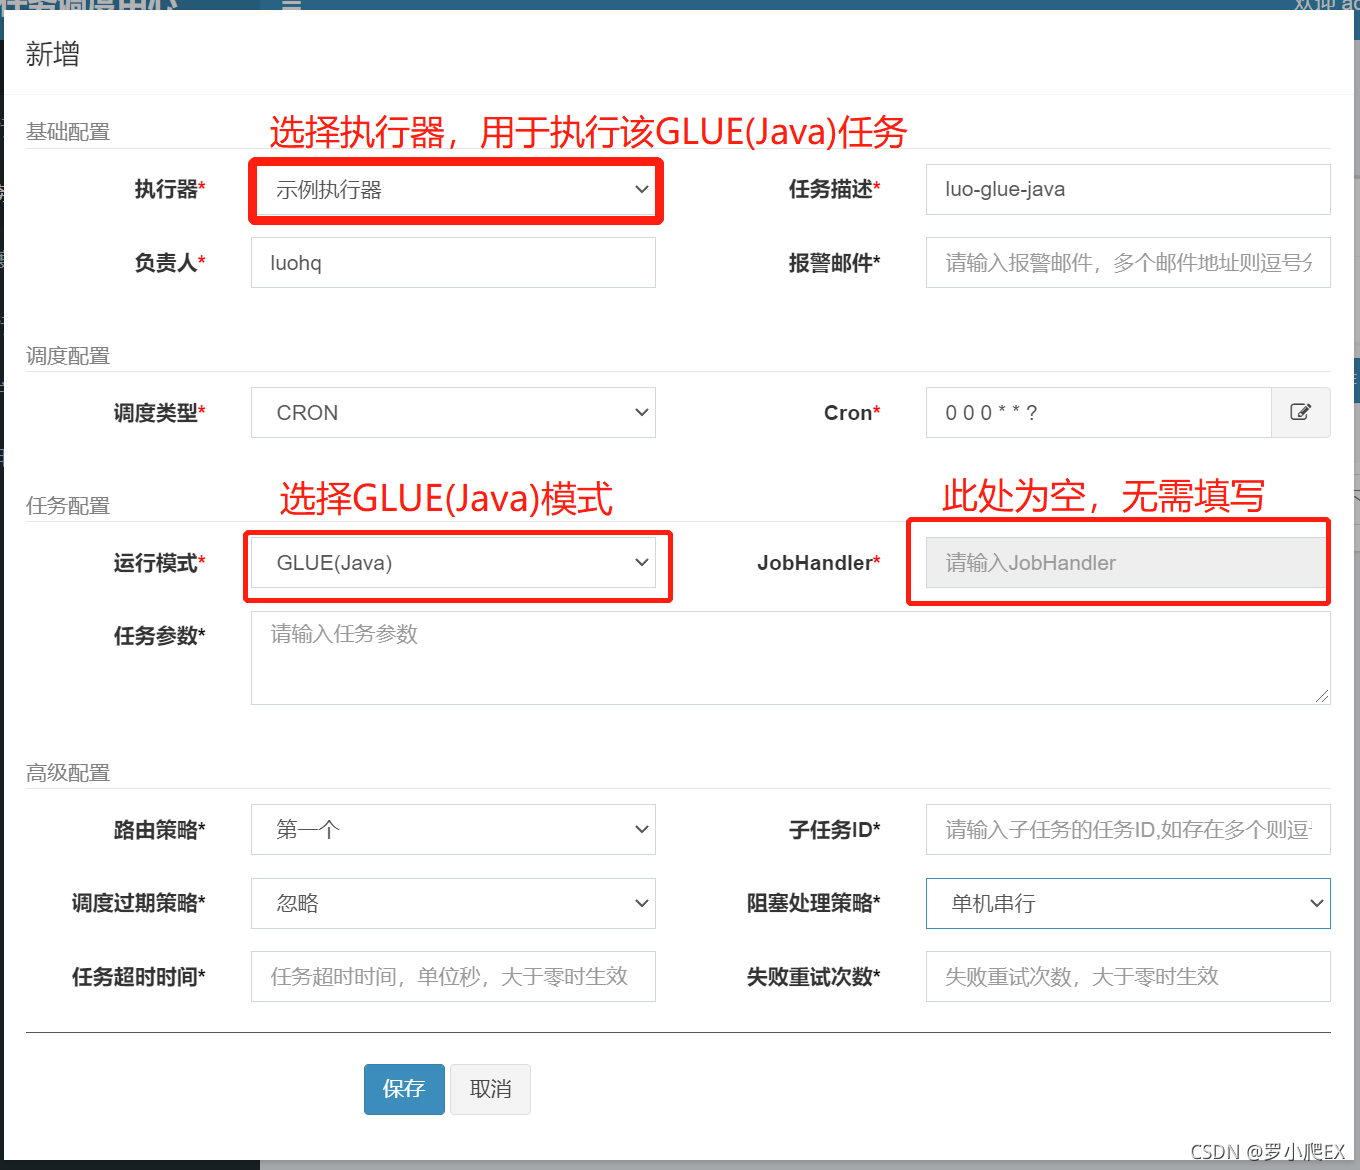Image resolution: width=1360 pixels, height=1170 pixels.
Task: Click the 阻塞处理策略 field label
Action: coord(814,903)
